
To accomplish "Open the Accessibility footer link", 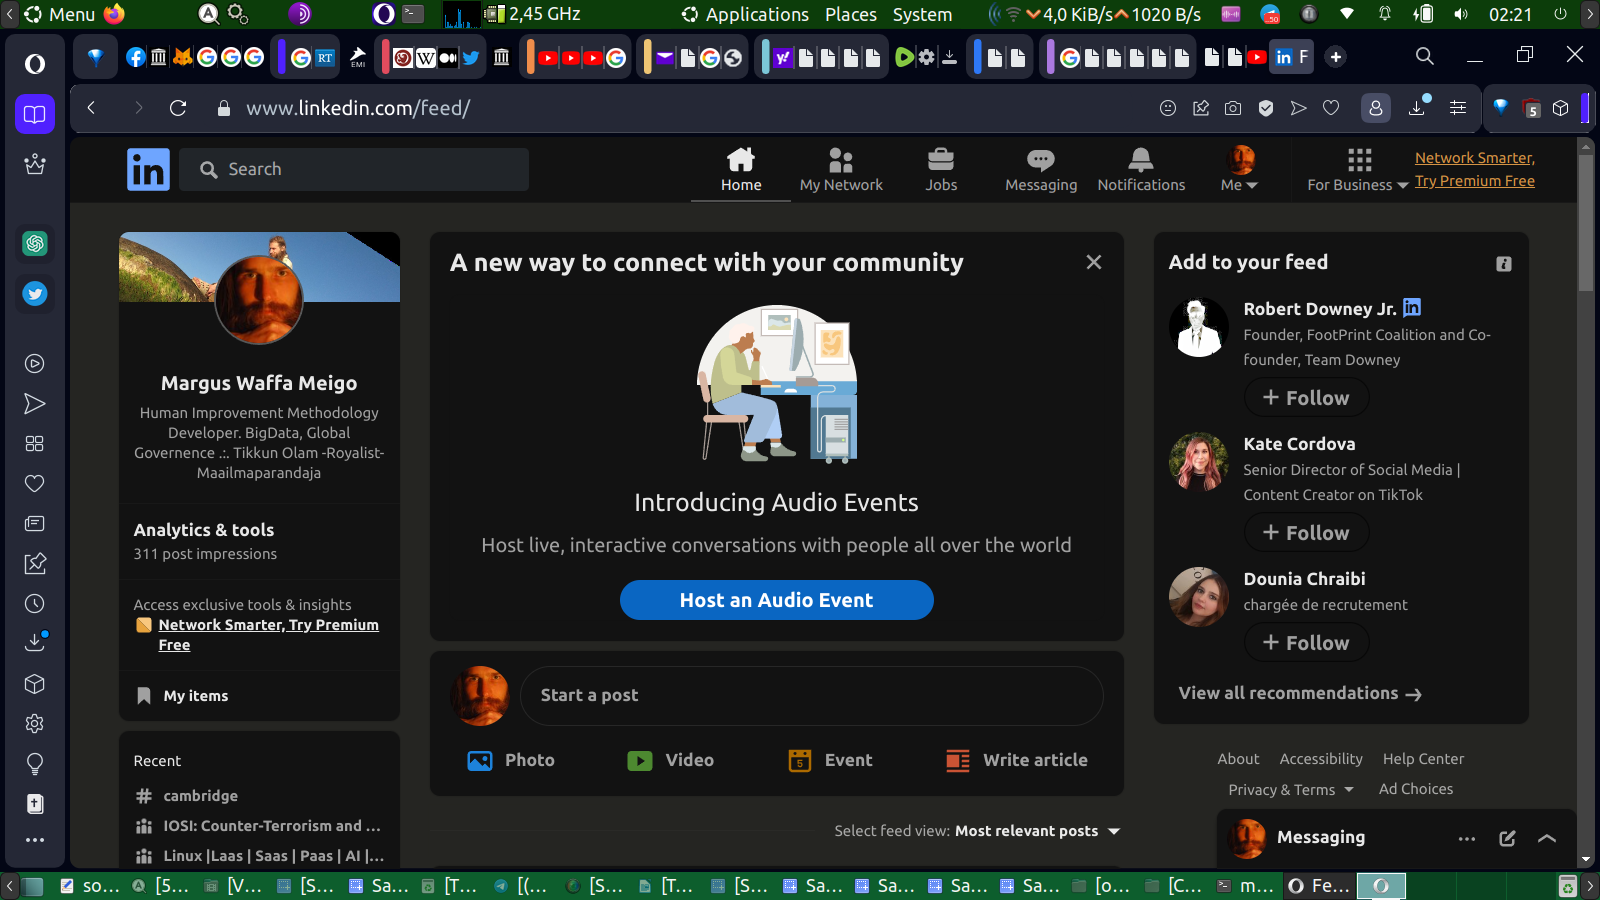I will pos(1321,759).
